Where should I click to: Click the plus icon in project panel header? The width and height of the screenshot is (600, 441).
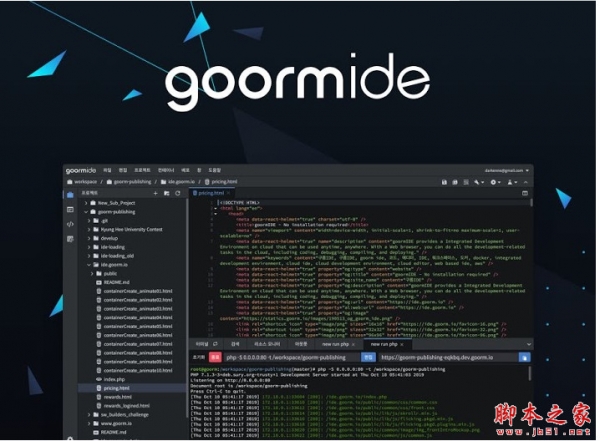pos(155,193)
